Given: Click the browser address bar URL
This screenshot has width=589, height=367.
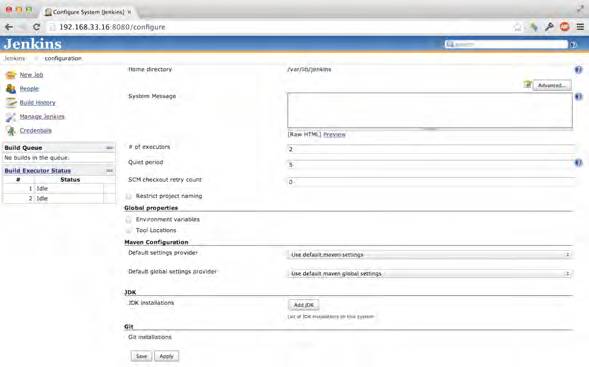Looking at the screenshot, I should point(112,27).
